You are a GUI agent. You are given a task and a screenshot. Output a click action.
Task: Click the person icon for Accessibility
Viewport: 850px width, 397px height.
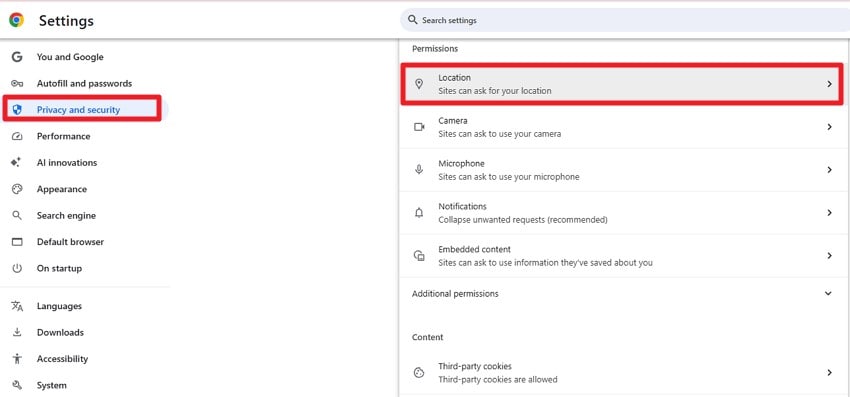point(17,358)
